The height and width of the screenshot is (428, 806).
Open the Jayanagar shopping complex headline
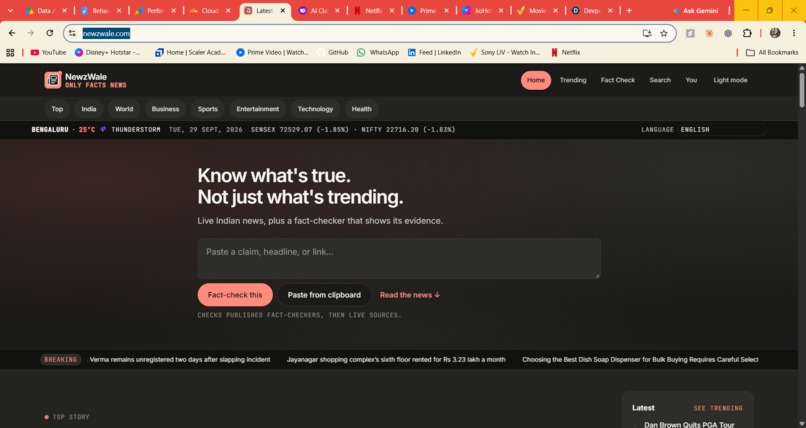coord(396,360)
